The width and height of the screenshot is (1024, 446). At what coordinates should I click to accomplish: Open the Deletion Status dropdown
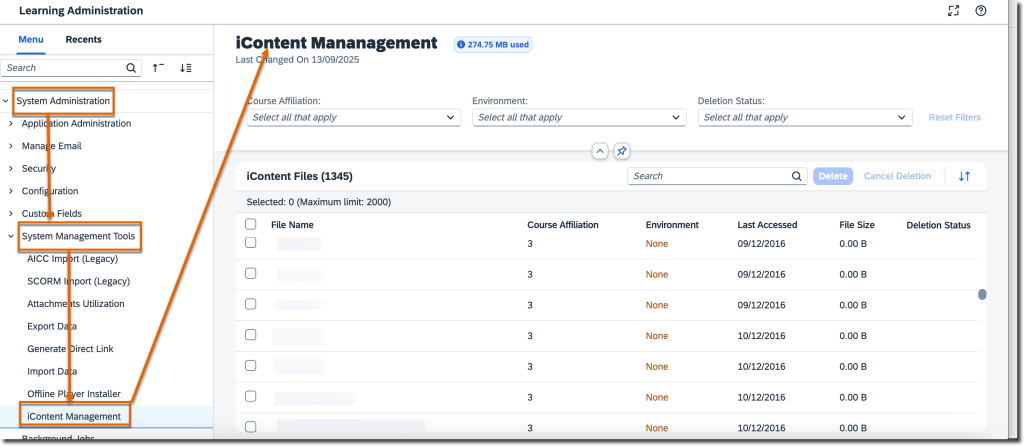pyautogui.click(x=805, y=117)
